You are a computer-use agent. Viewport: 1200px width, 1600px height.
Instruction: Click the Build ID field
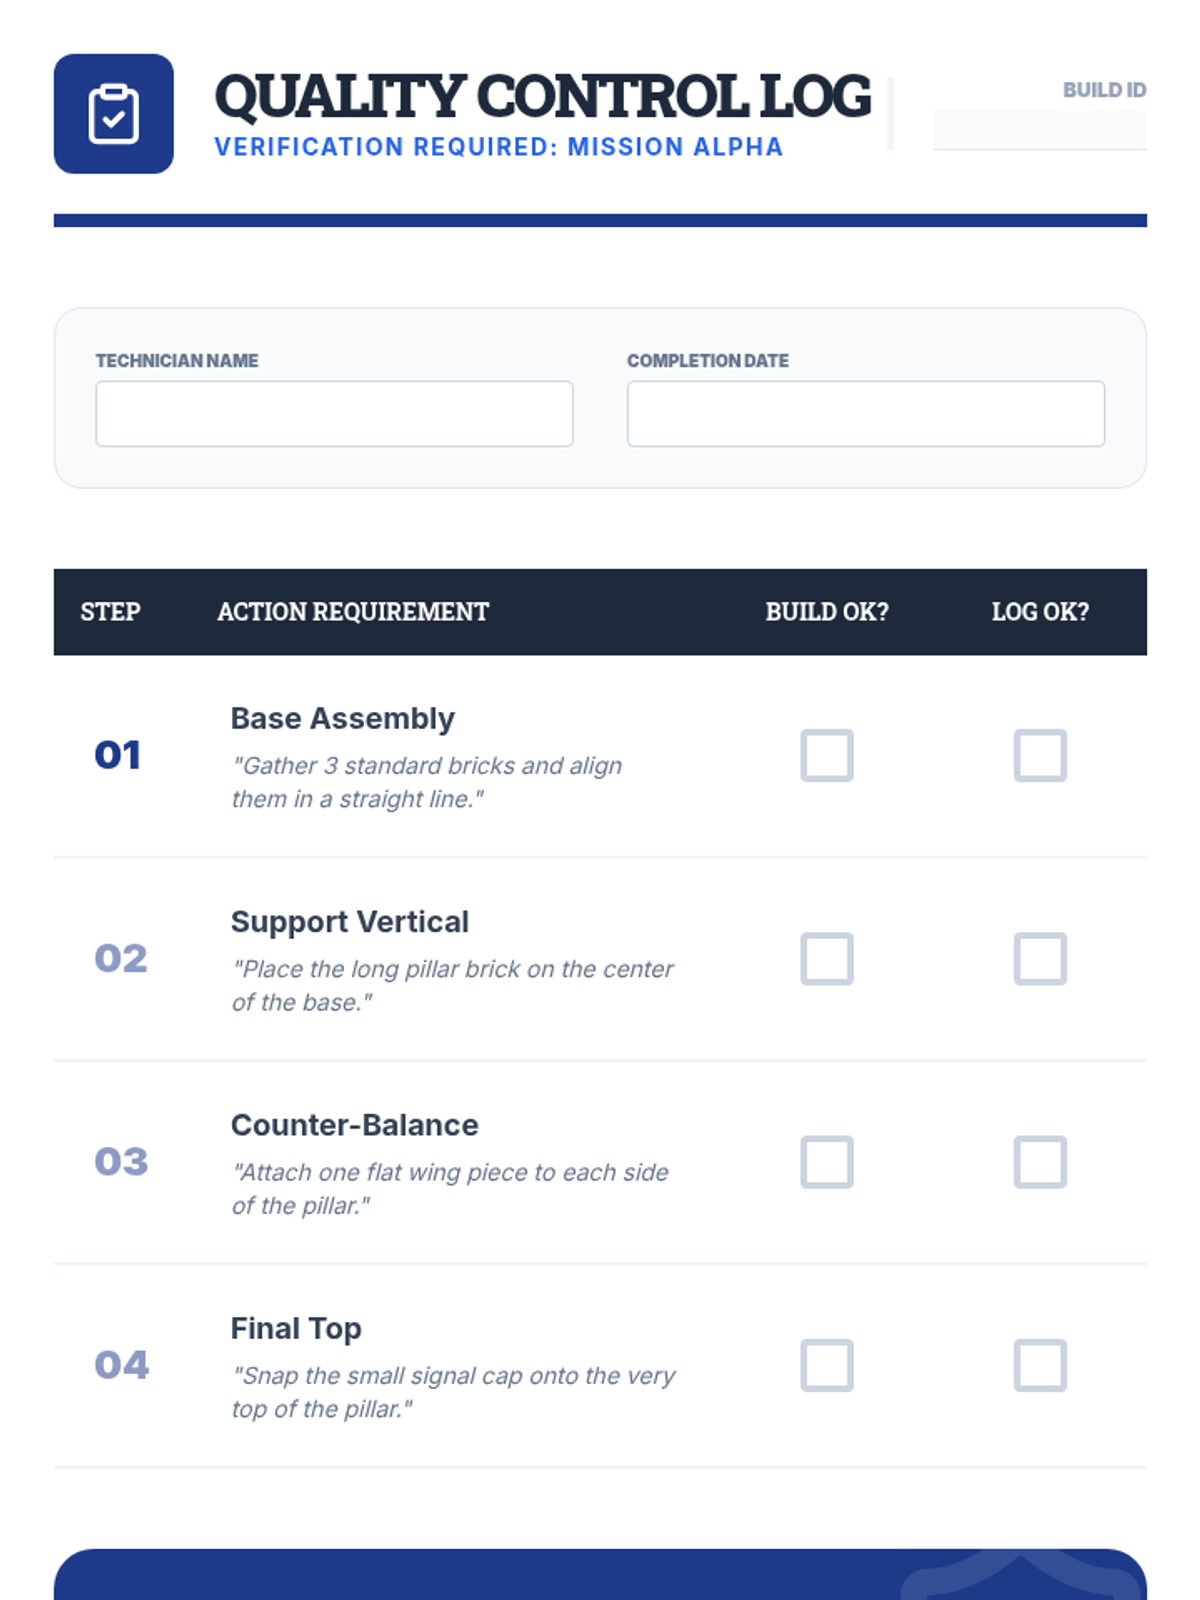tap(1039, 130)
